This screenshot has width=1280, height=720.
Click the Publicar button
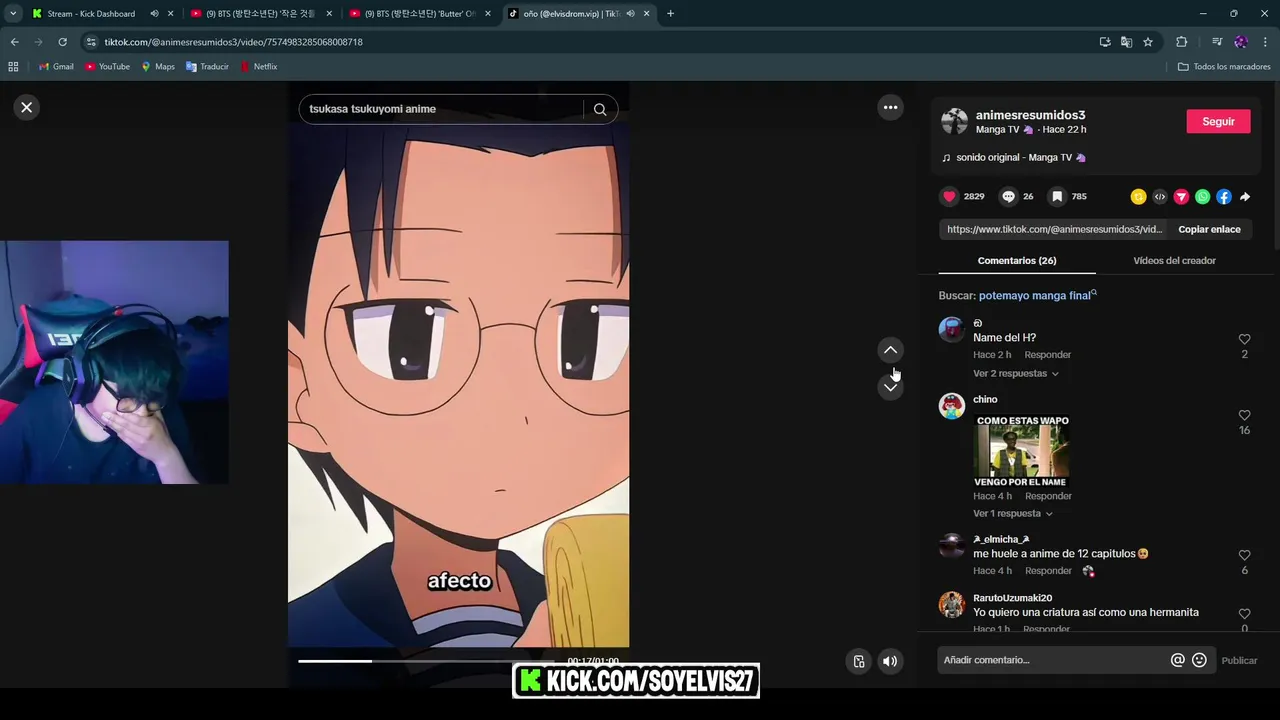point(1239,660)
